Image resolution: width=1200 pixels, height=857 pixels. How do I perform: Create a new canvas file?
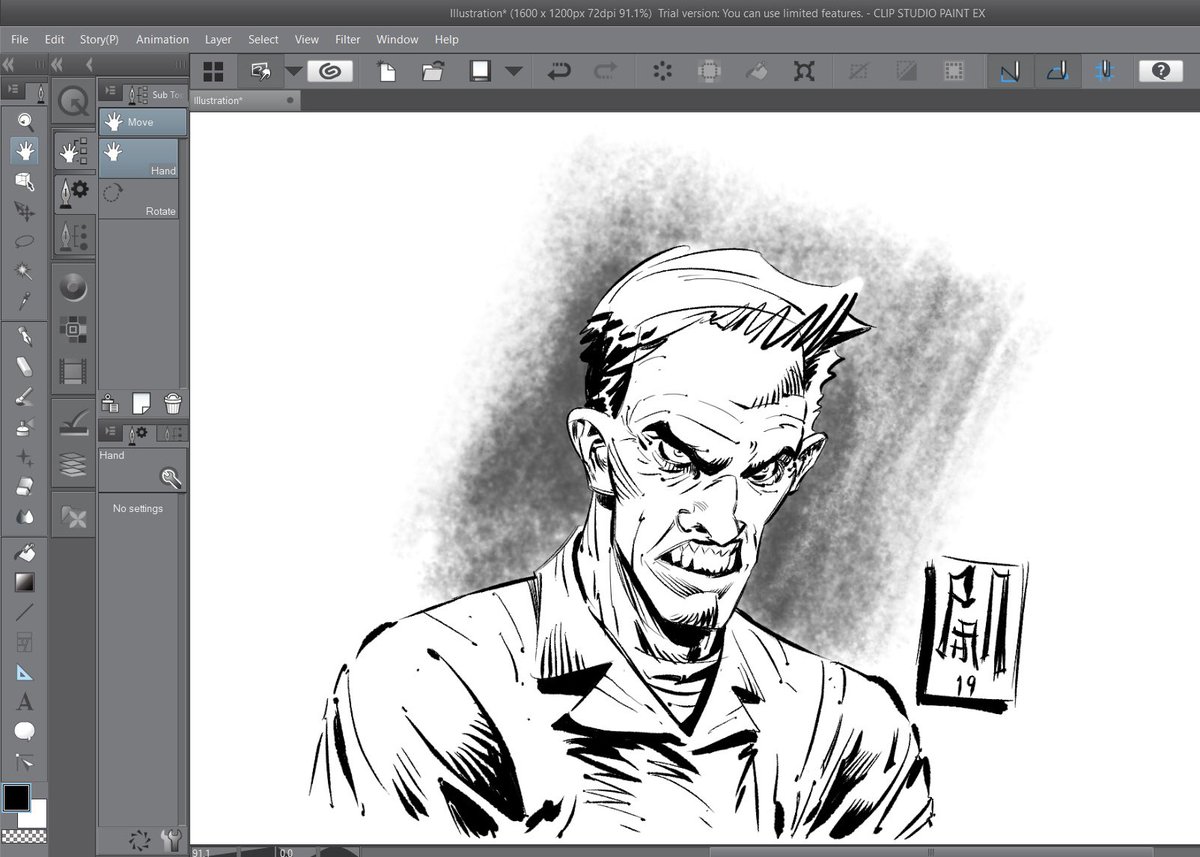[386, 71]
